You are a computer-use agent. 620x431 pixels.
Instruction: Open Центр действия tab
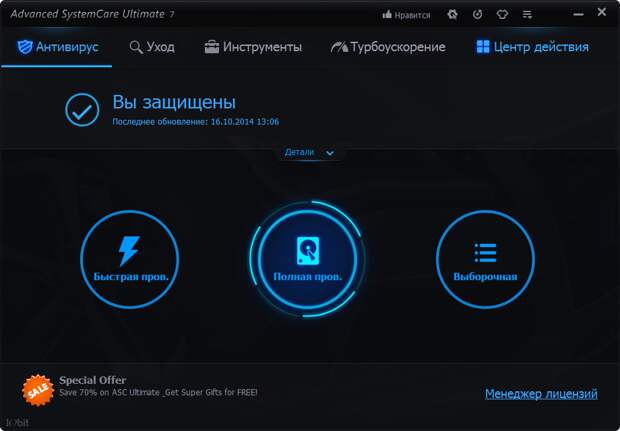tap(532, 47)
